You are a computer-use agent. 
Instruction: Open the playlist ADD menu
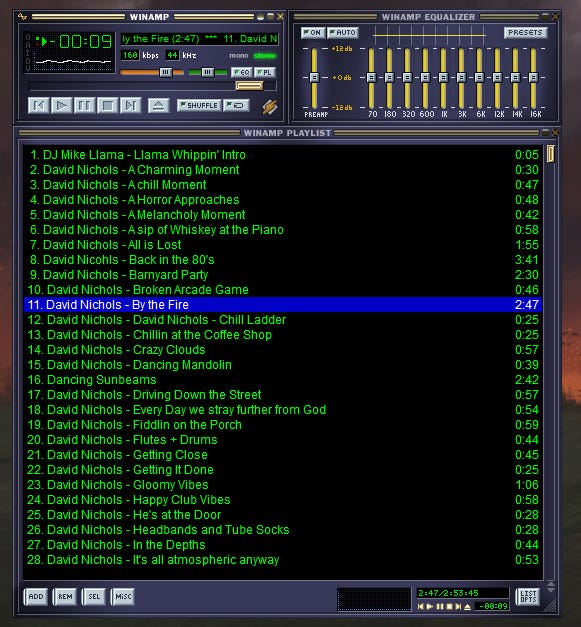pos(36,597)
